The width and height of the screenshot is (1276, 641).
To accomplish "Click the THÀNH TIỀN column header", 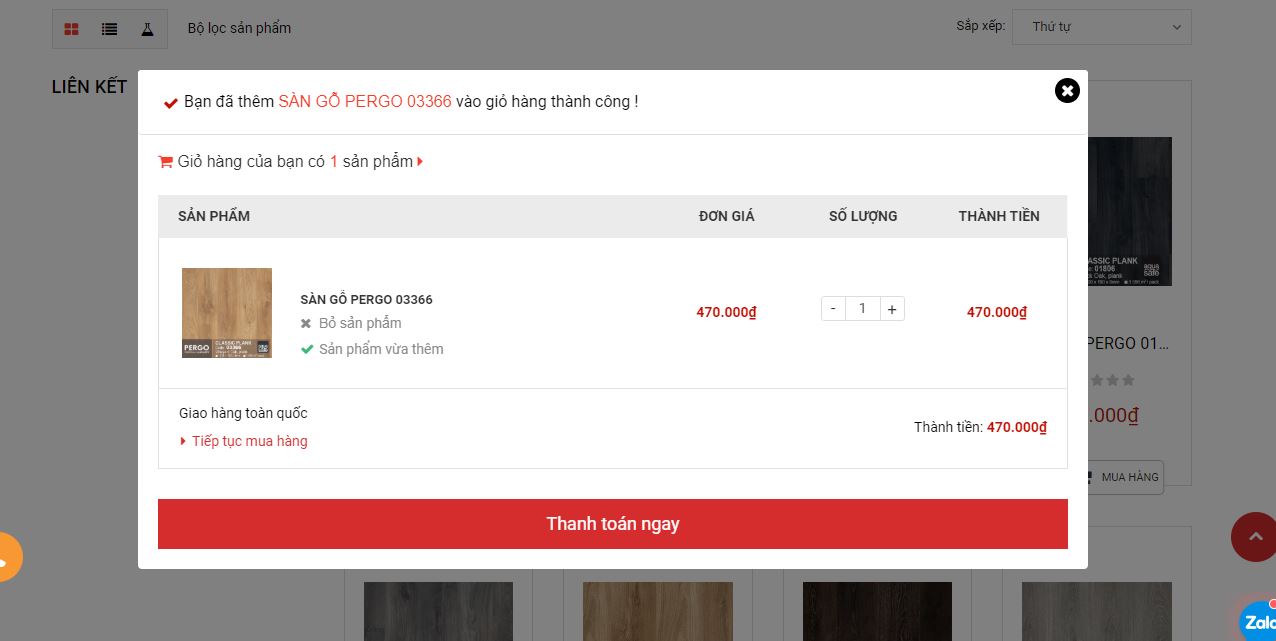I will pyautogui.click(x=999, y=216).
